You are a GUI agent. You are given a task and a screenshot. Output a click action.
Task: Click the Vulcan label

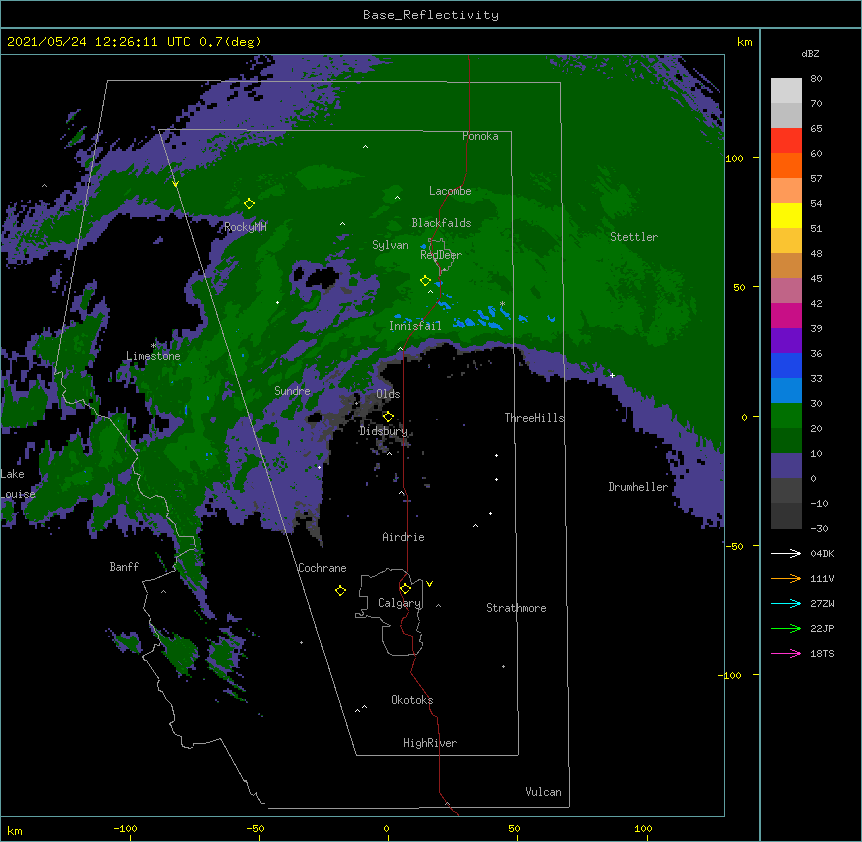543,792
